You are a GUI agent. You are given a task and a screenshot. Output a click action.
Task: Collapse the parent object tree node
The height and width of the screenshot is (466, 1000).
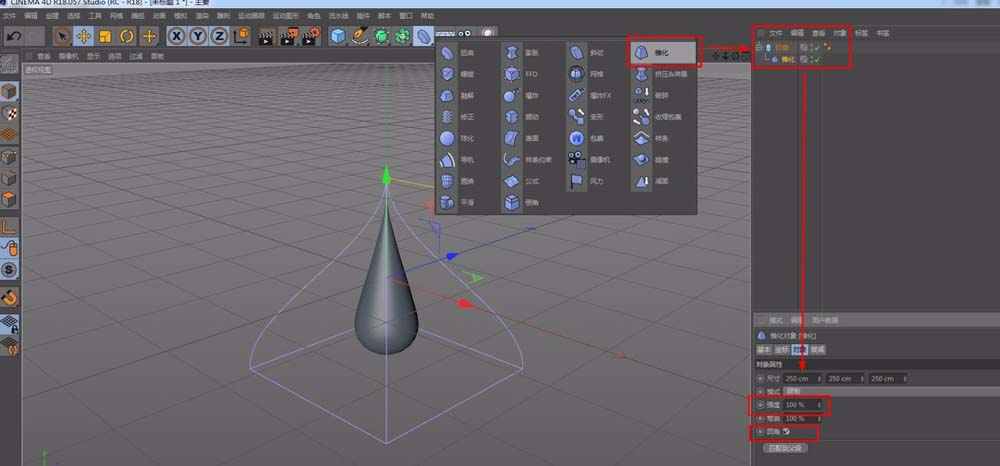tap(760, 47)
